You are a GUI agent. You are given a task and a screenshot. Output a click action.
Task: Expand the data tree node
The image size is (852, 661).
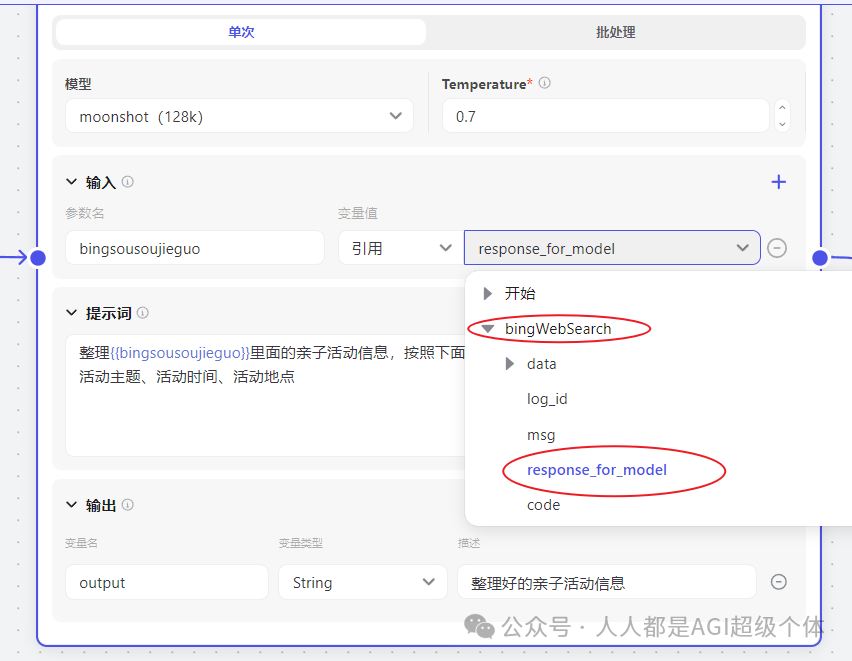[x=510, y=364]
